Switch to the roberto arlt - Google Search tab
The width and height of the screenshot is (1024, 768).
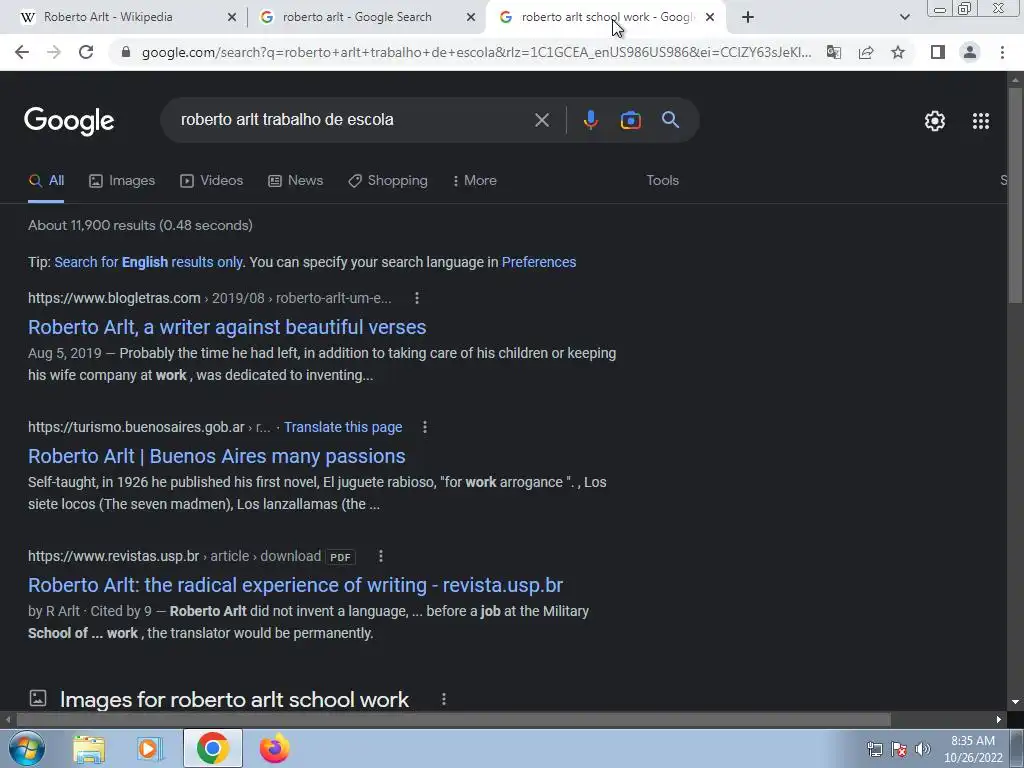[x=357, y=17]
